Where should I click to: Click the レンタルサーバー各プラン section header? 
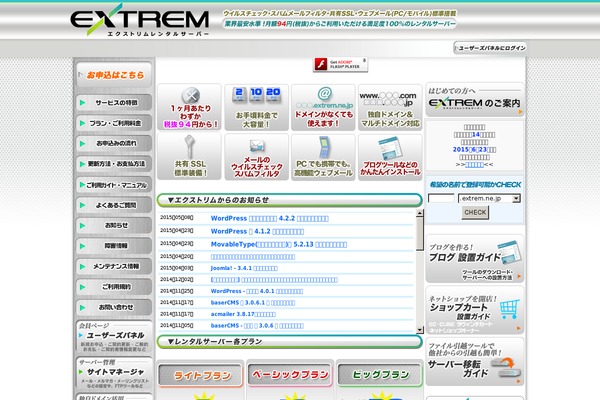pos(290,341)
